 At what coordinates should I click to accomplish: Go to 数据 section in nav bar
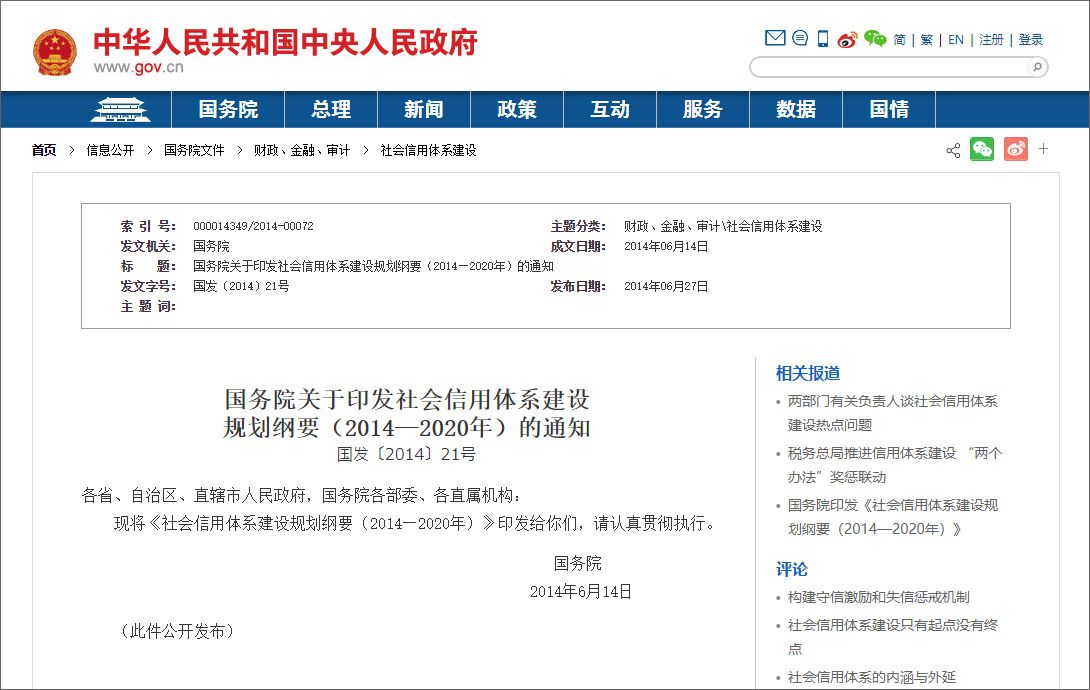(x=796, y=110)
